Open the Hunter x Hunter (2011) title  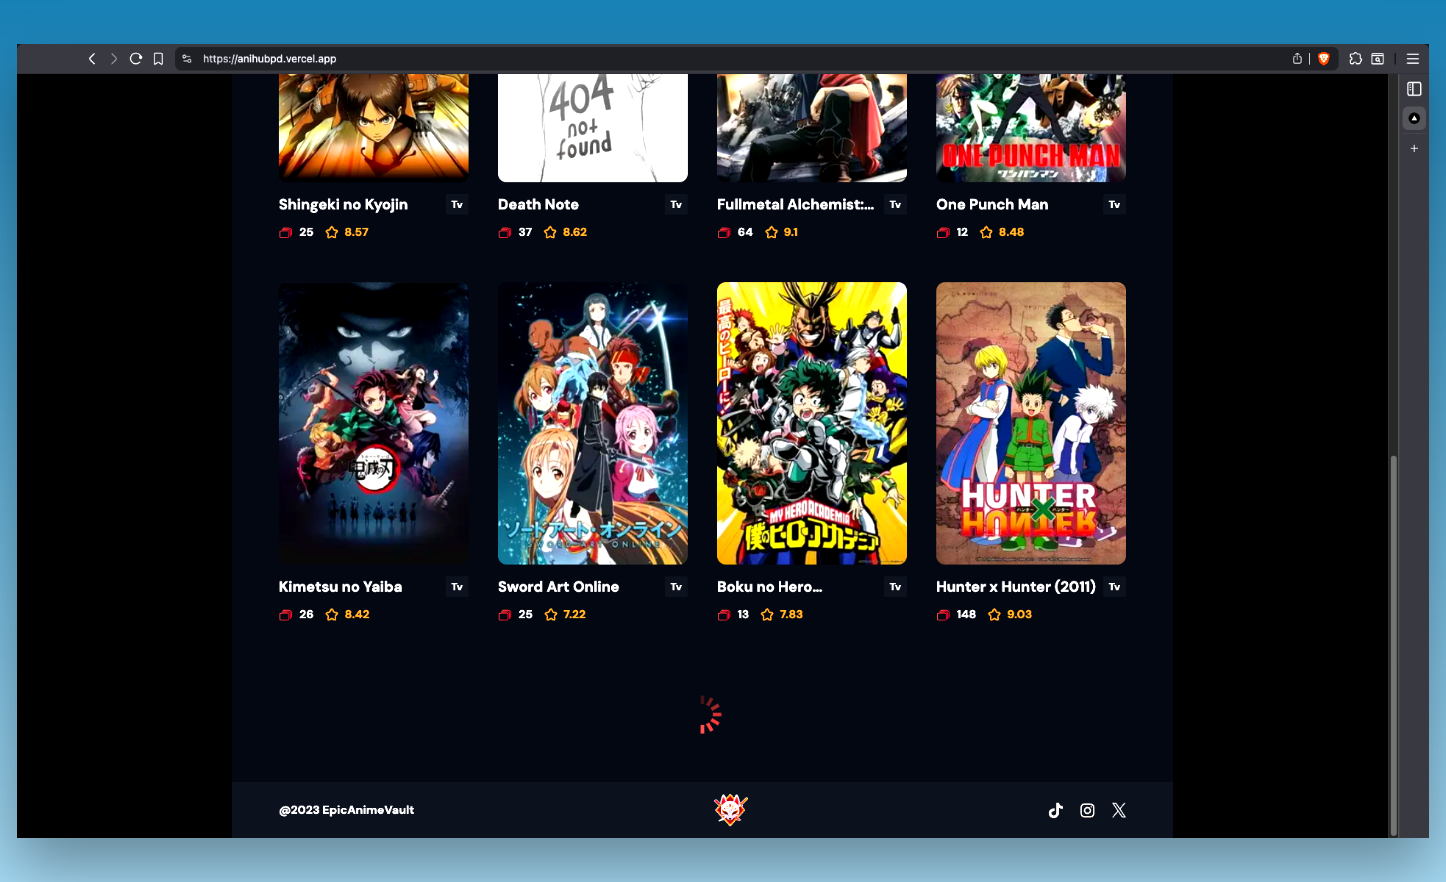pyautogui.click(x=1015, y=587)
